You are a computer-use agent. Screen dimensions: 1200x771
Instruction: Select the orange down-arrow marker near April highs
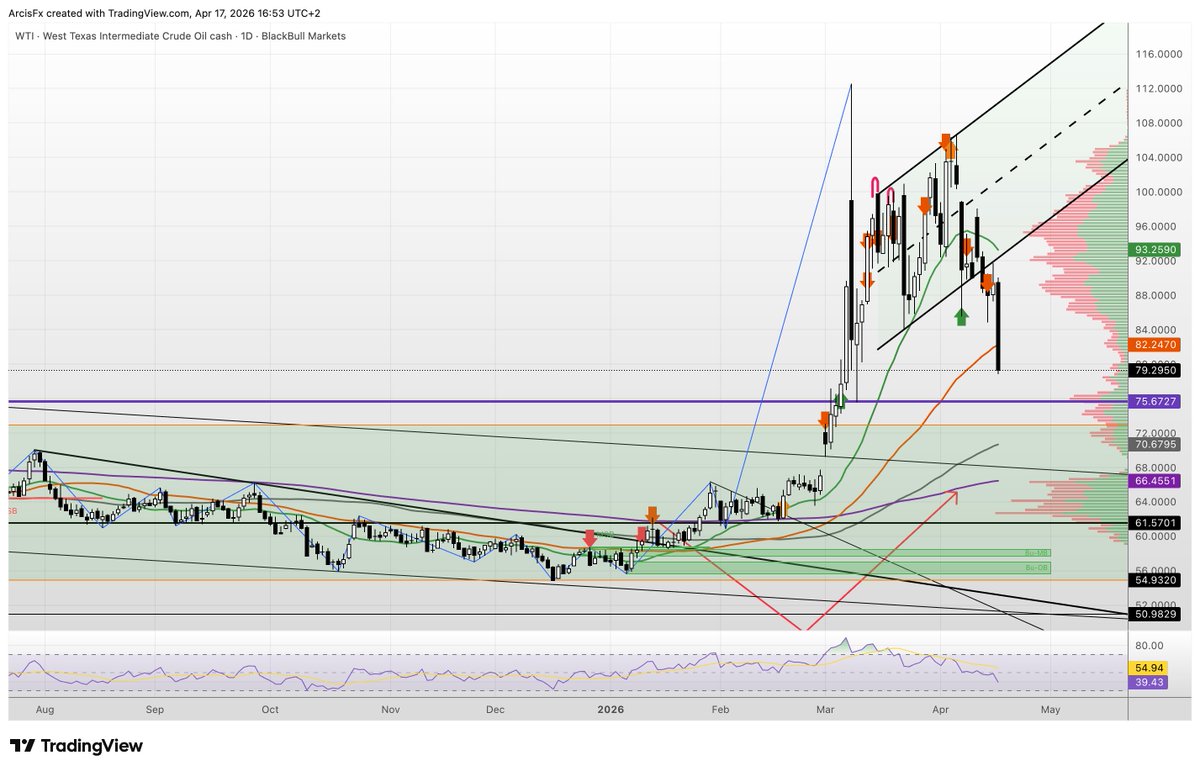point(948,142)
